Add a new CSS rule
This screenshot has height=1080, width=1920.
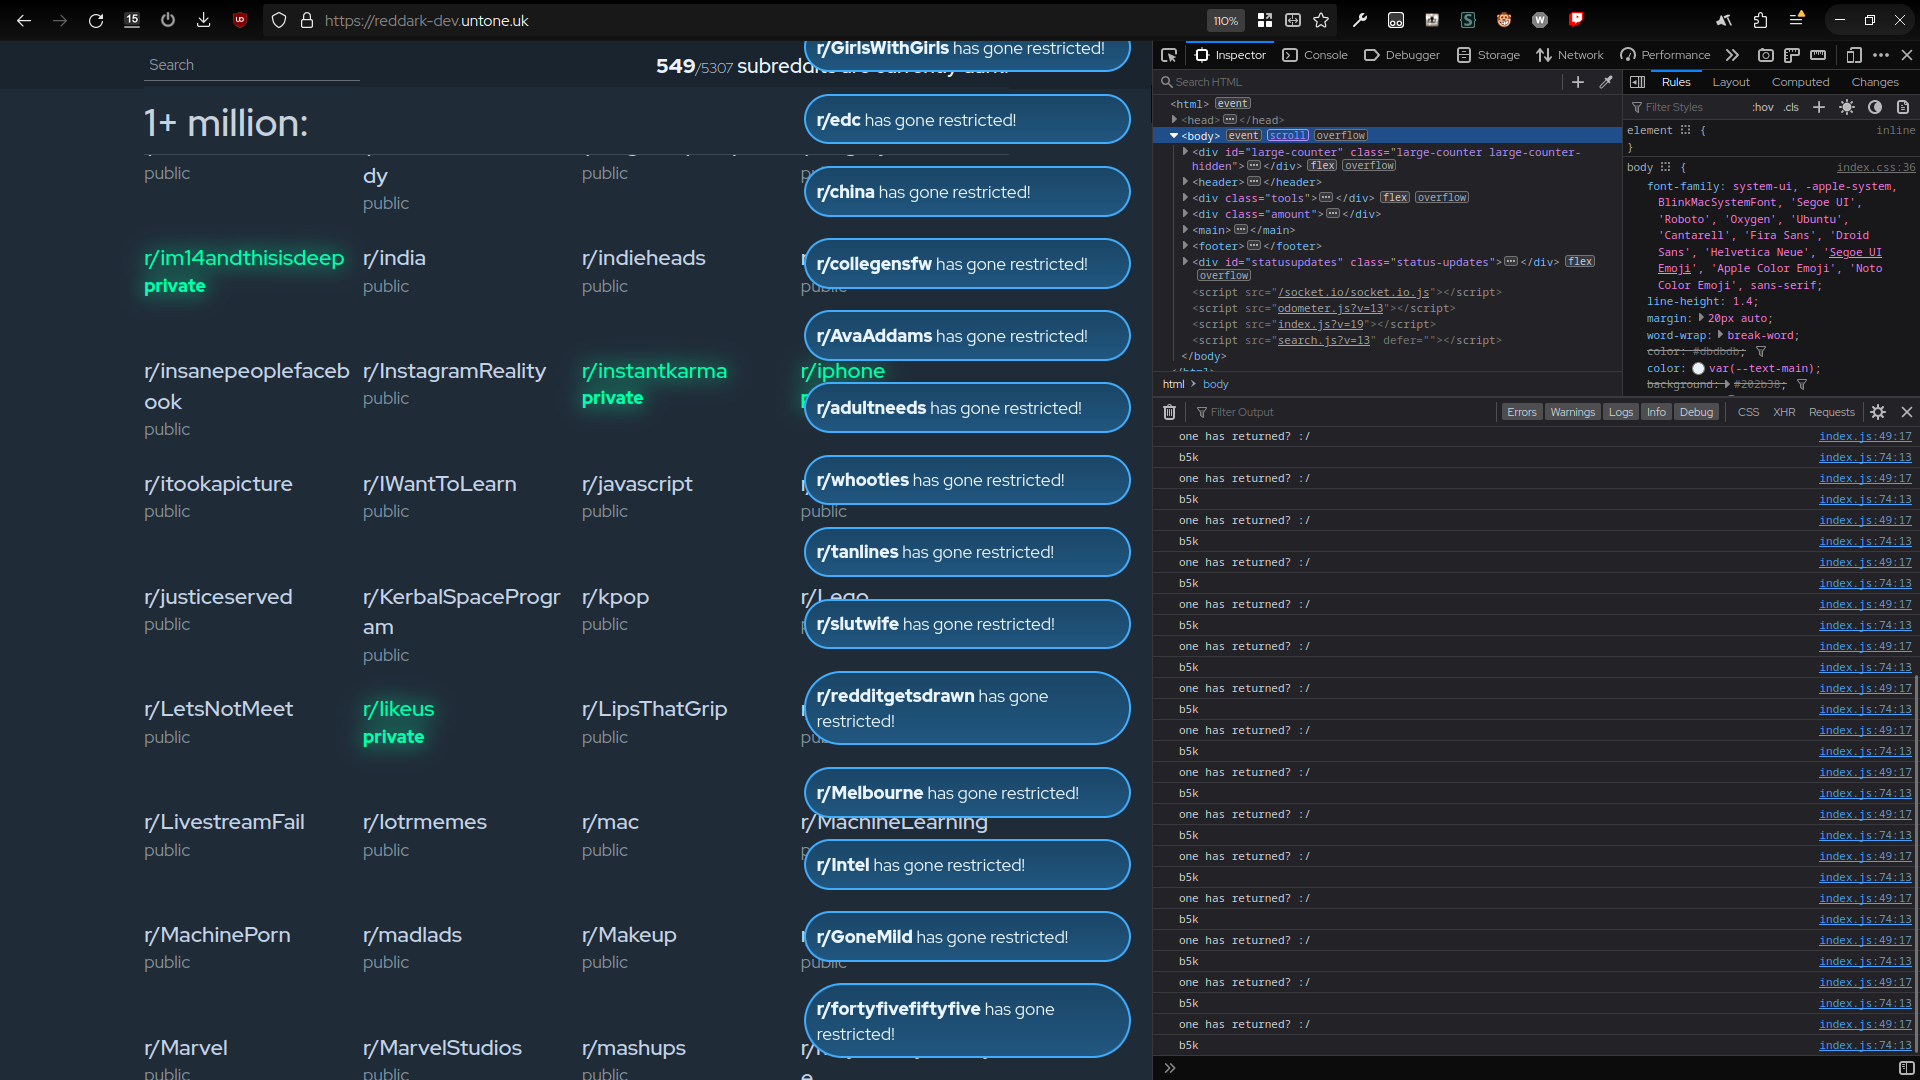1819,107
